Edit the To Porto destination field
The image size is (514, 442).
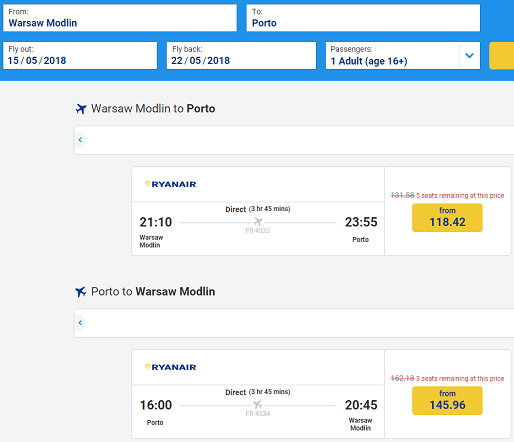click(x=363, y=18)
